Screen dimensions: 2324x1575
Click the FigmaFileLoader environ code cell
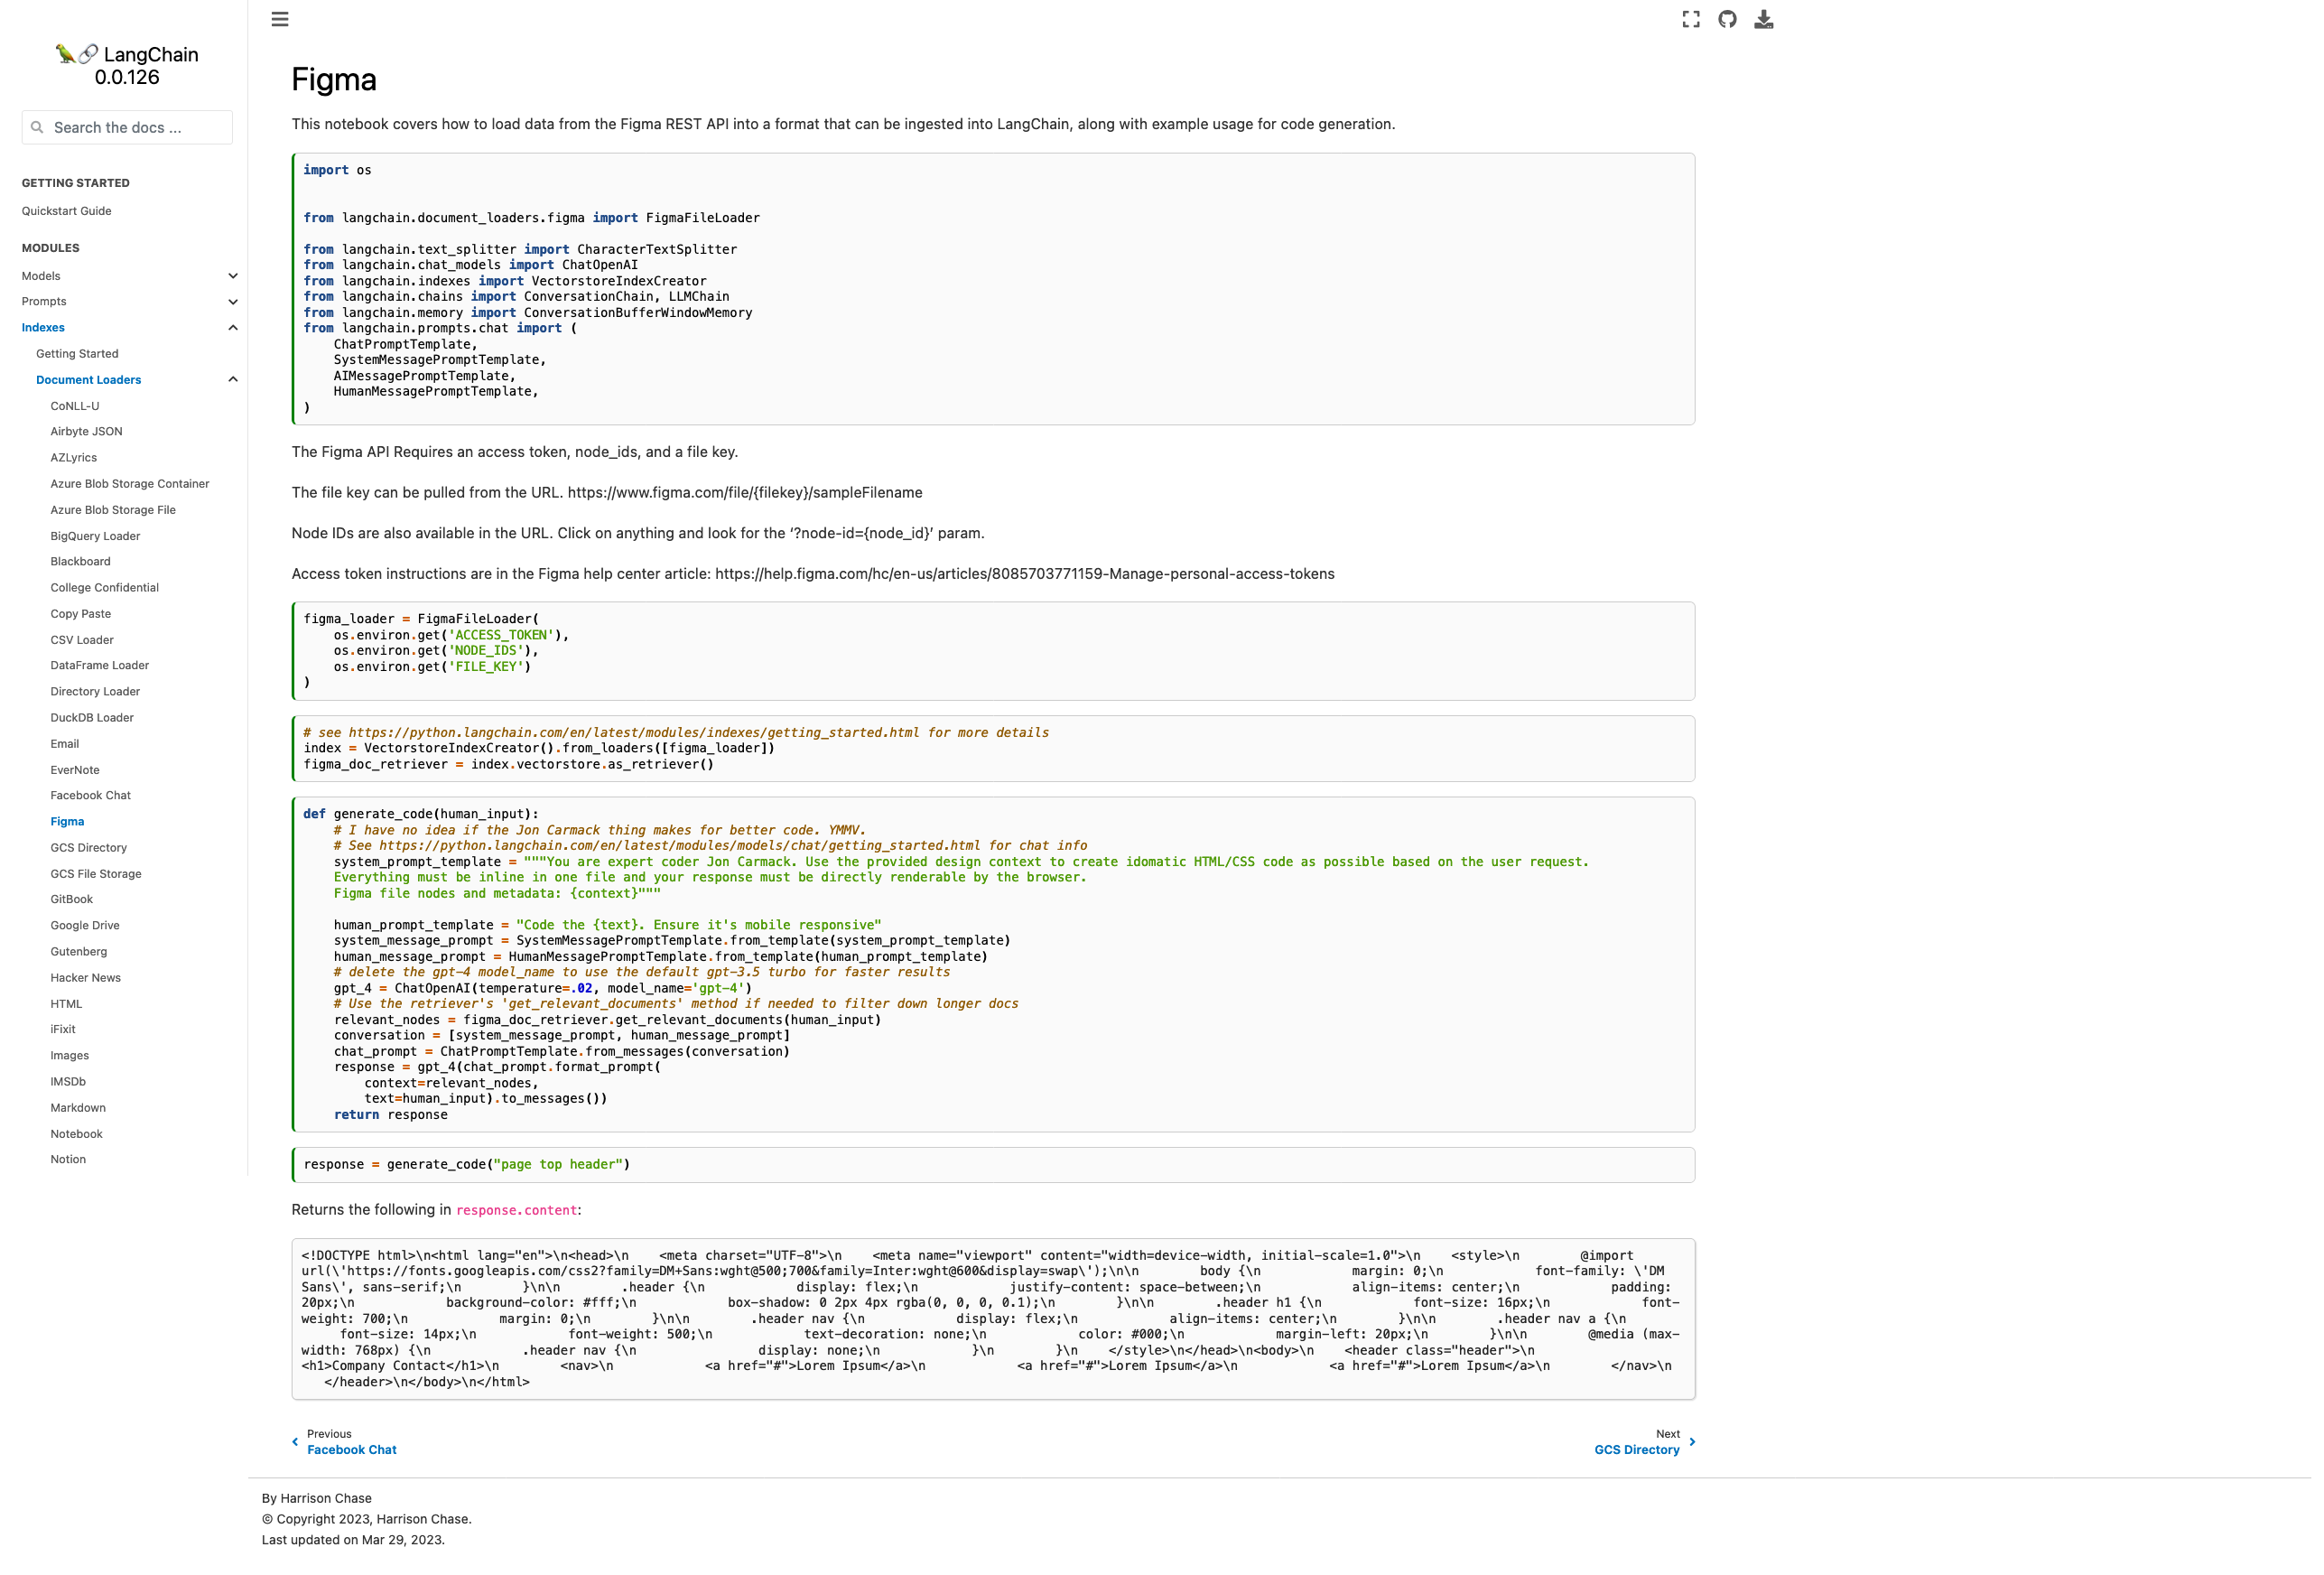point(993,651)
